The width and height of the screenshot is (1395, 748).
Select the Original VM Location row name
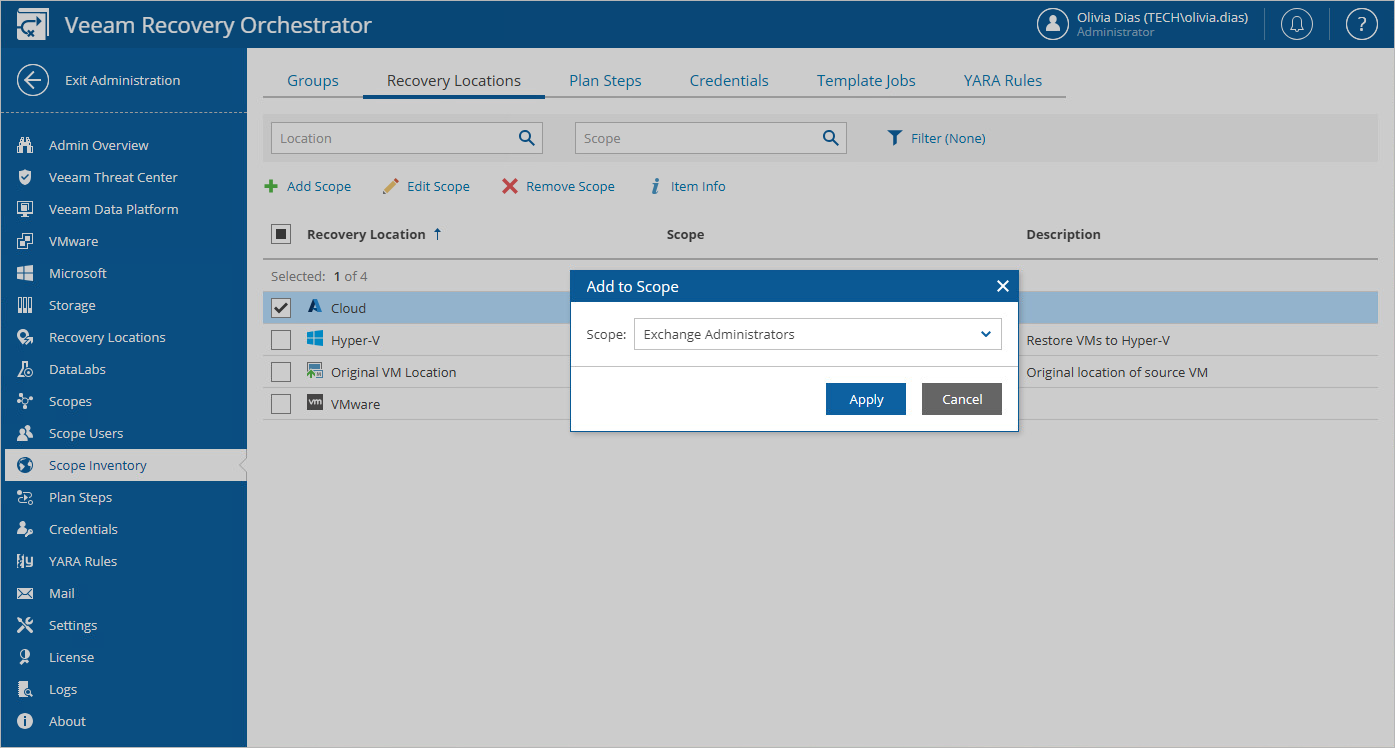pos(393,372)
